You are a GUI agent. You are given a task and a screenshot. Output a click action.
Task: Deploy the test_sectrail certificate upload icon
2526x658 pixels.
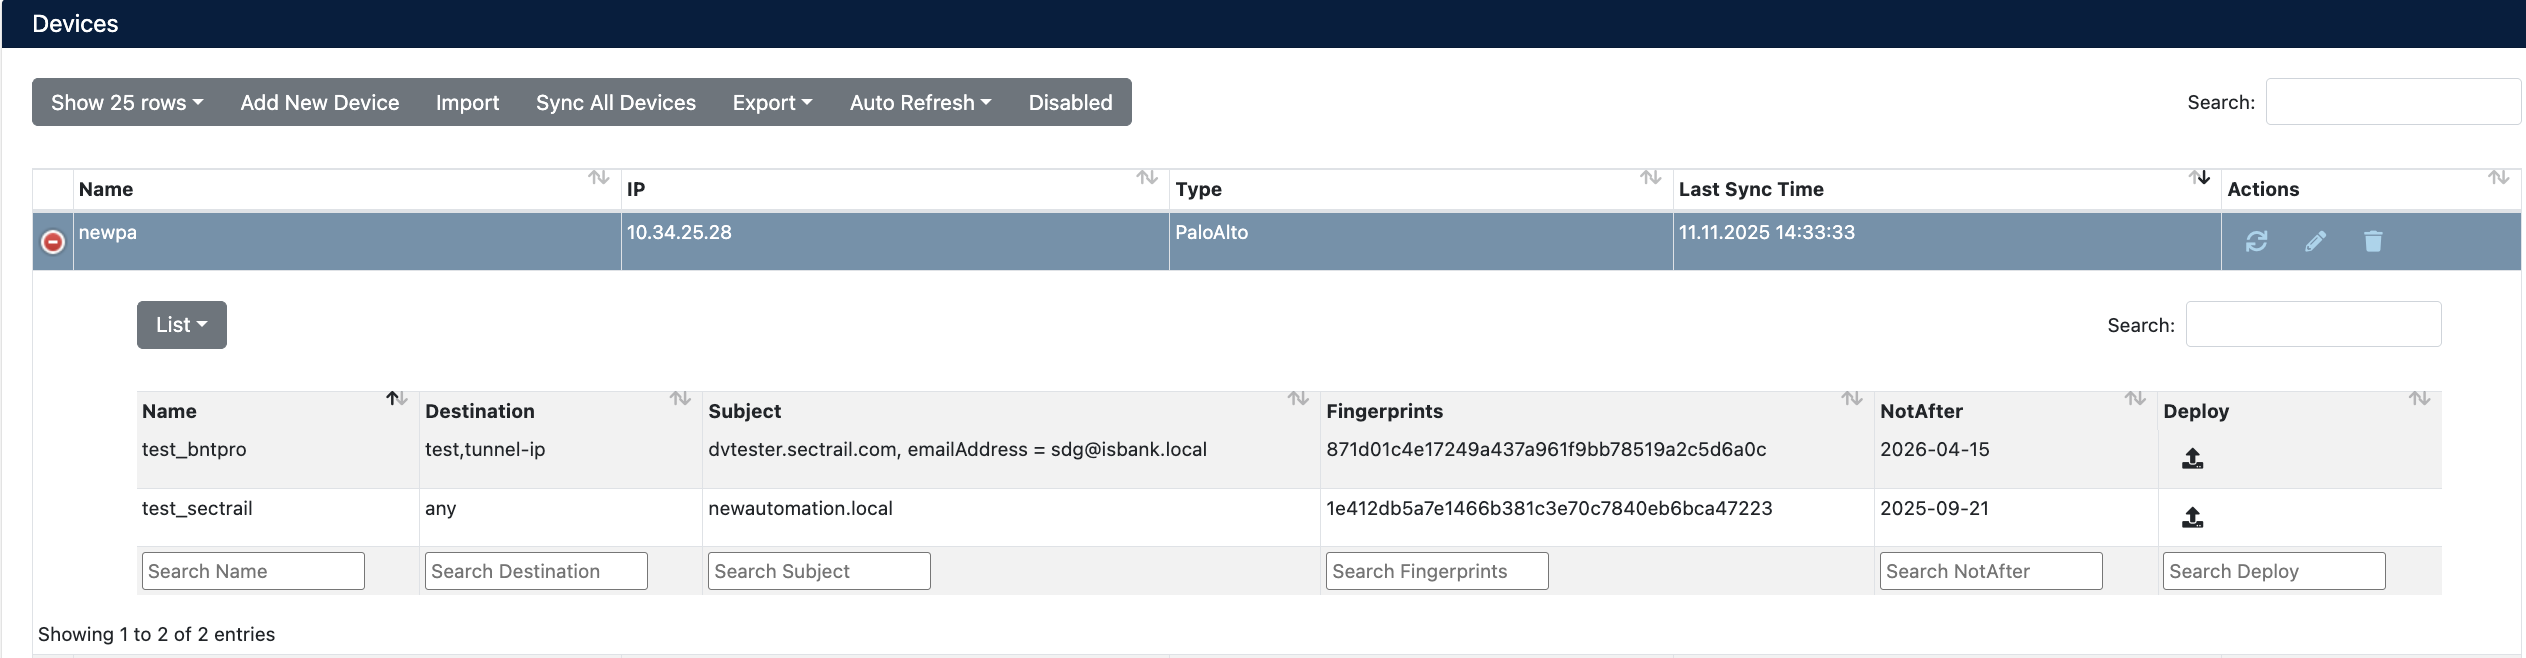2192,518
